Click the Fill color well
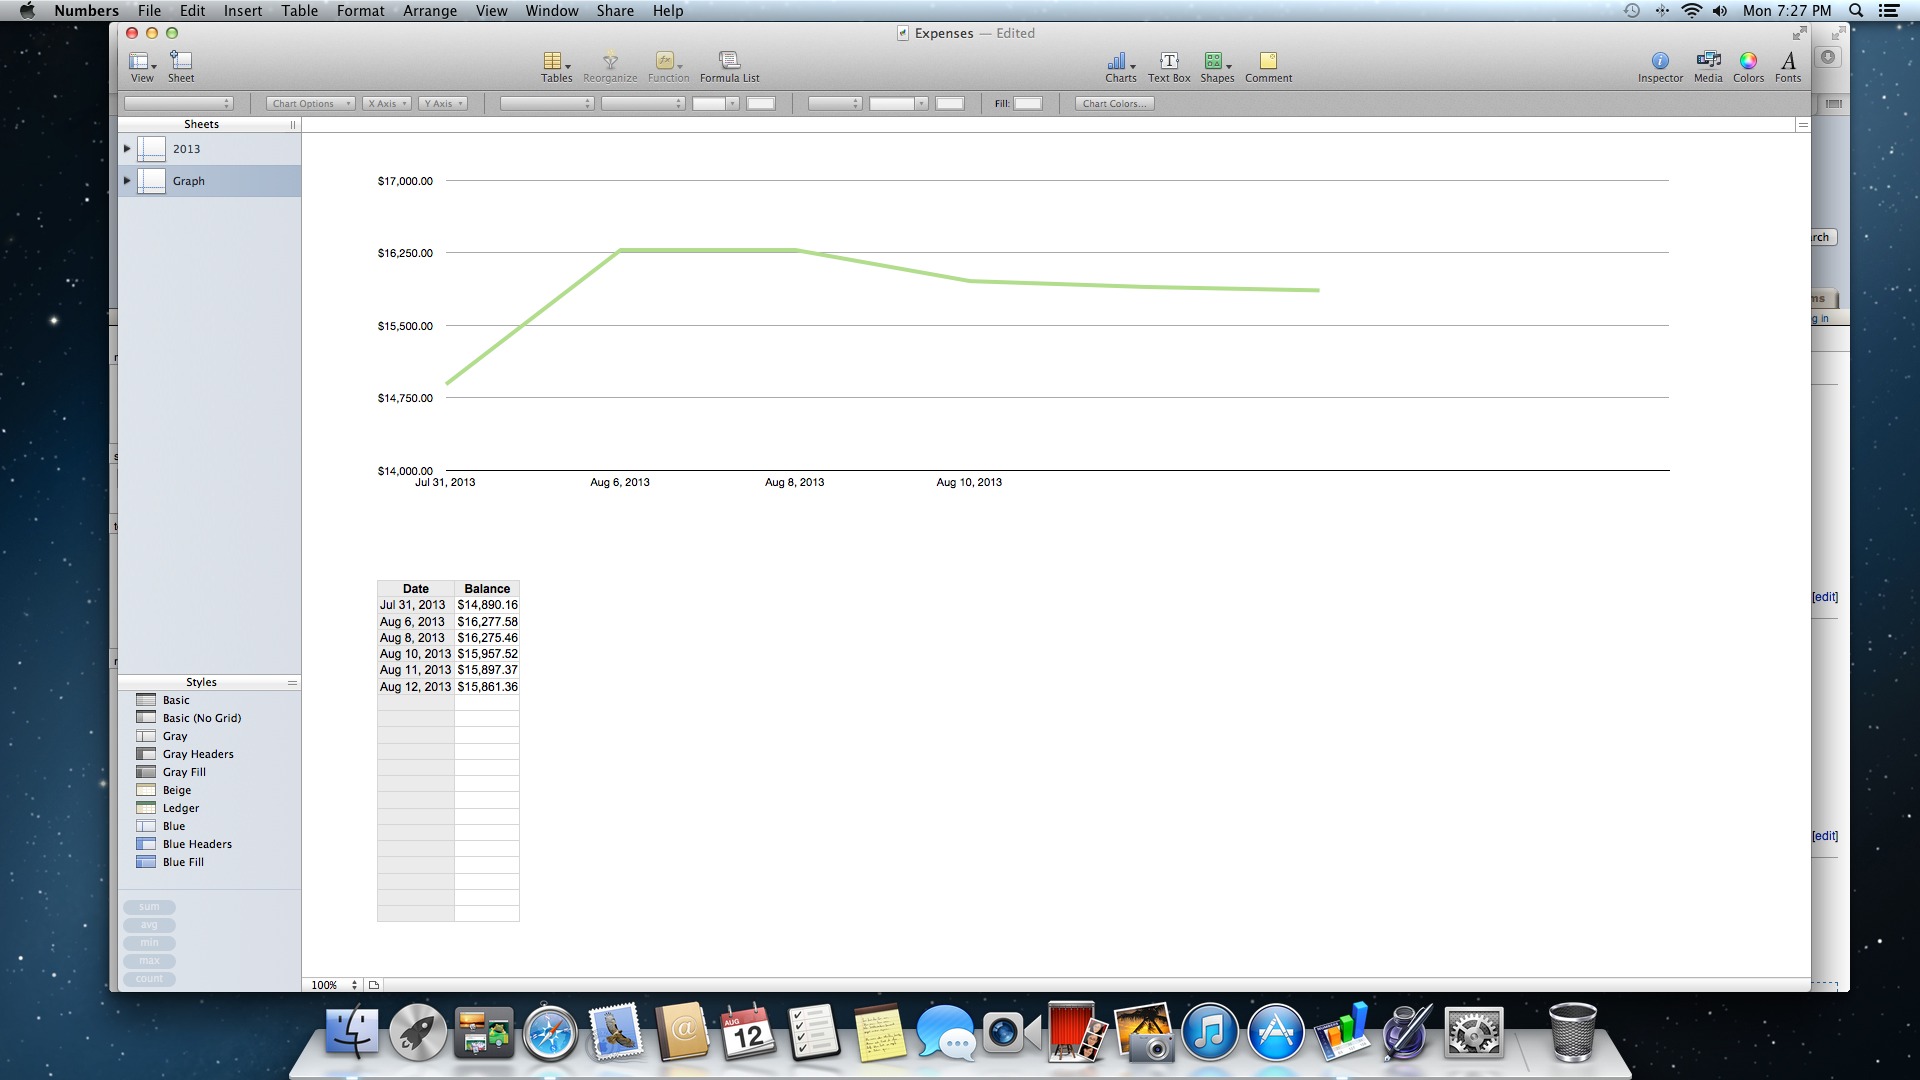The width and height of the screenshot is (1920, 1080). (x=1028, y=104)
